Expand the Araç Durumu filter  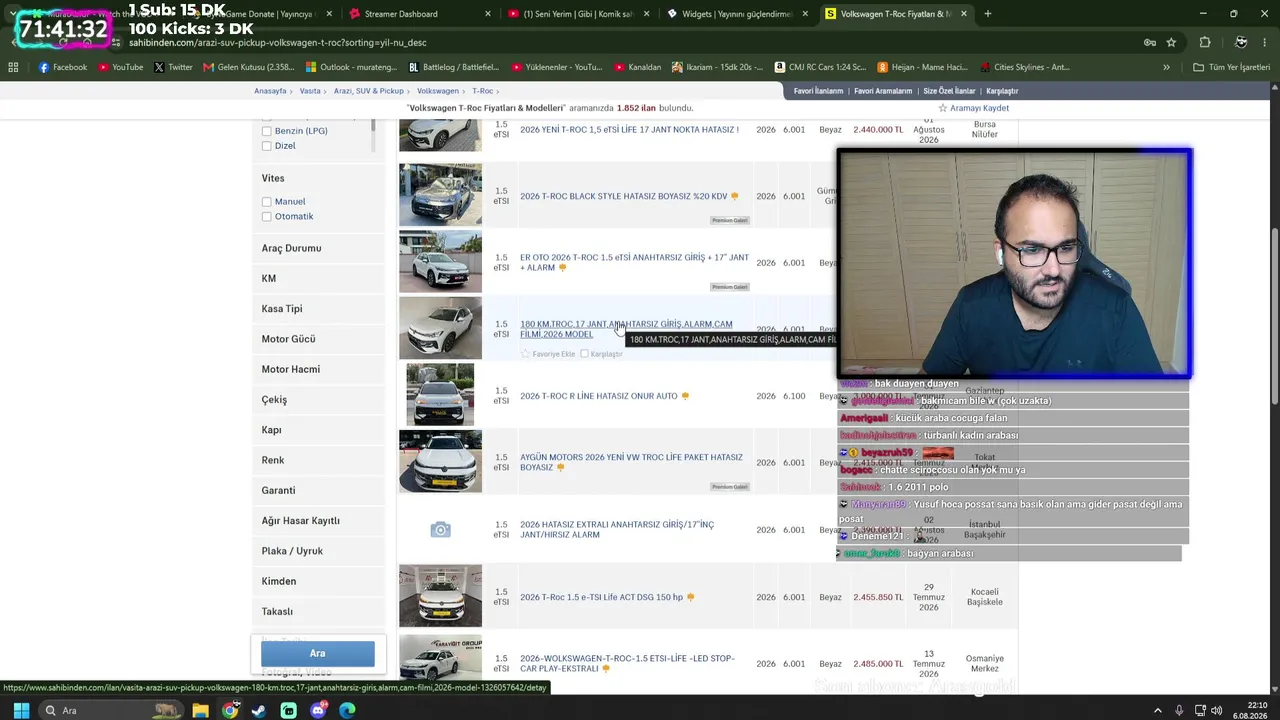coord(317,248)
